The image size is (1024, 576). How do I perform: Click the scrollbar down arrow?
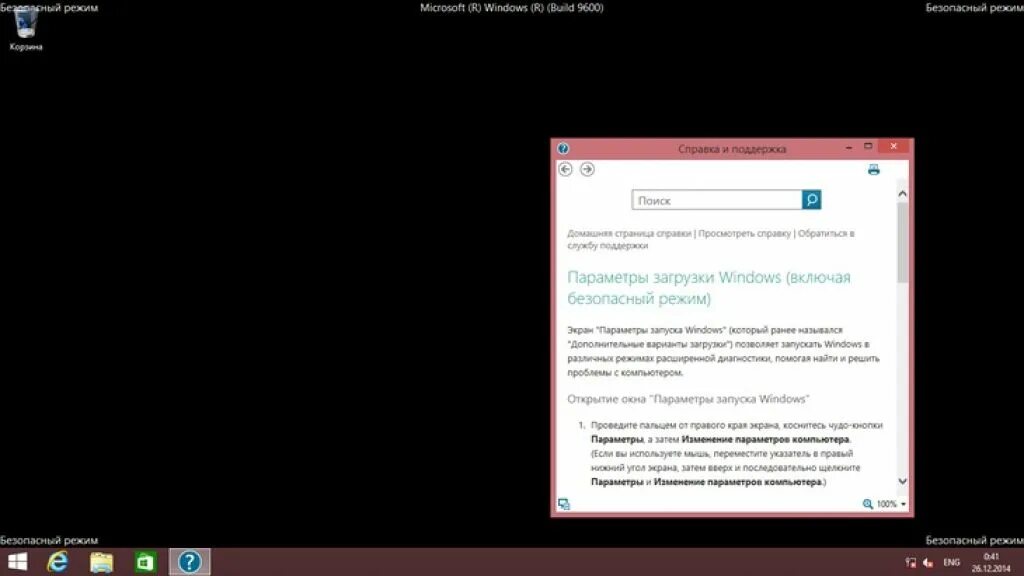(903, 481)
